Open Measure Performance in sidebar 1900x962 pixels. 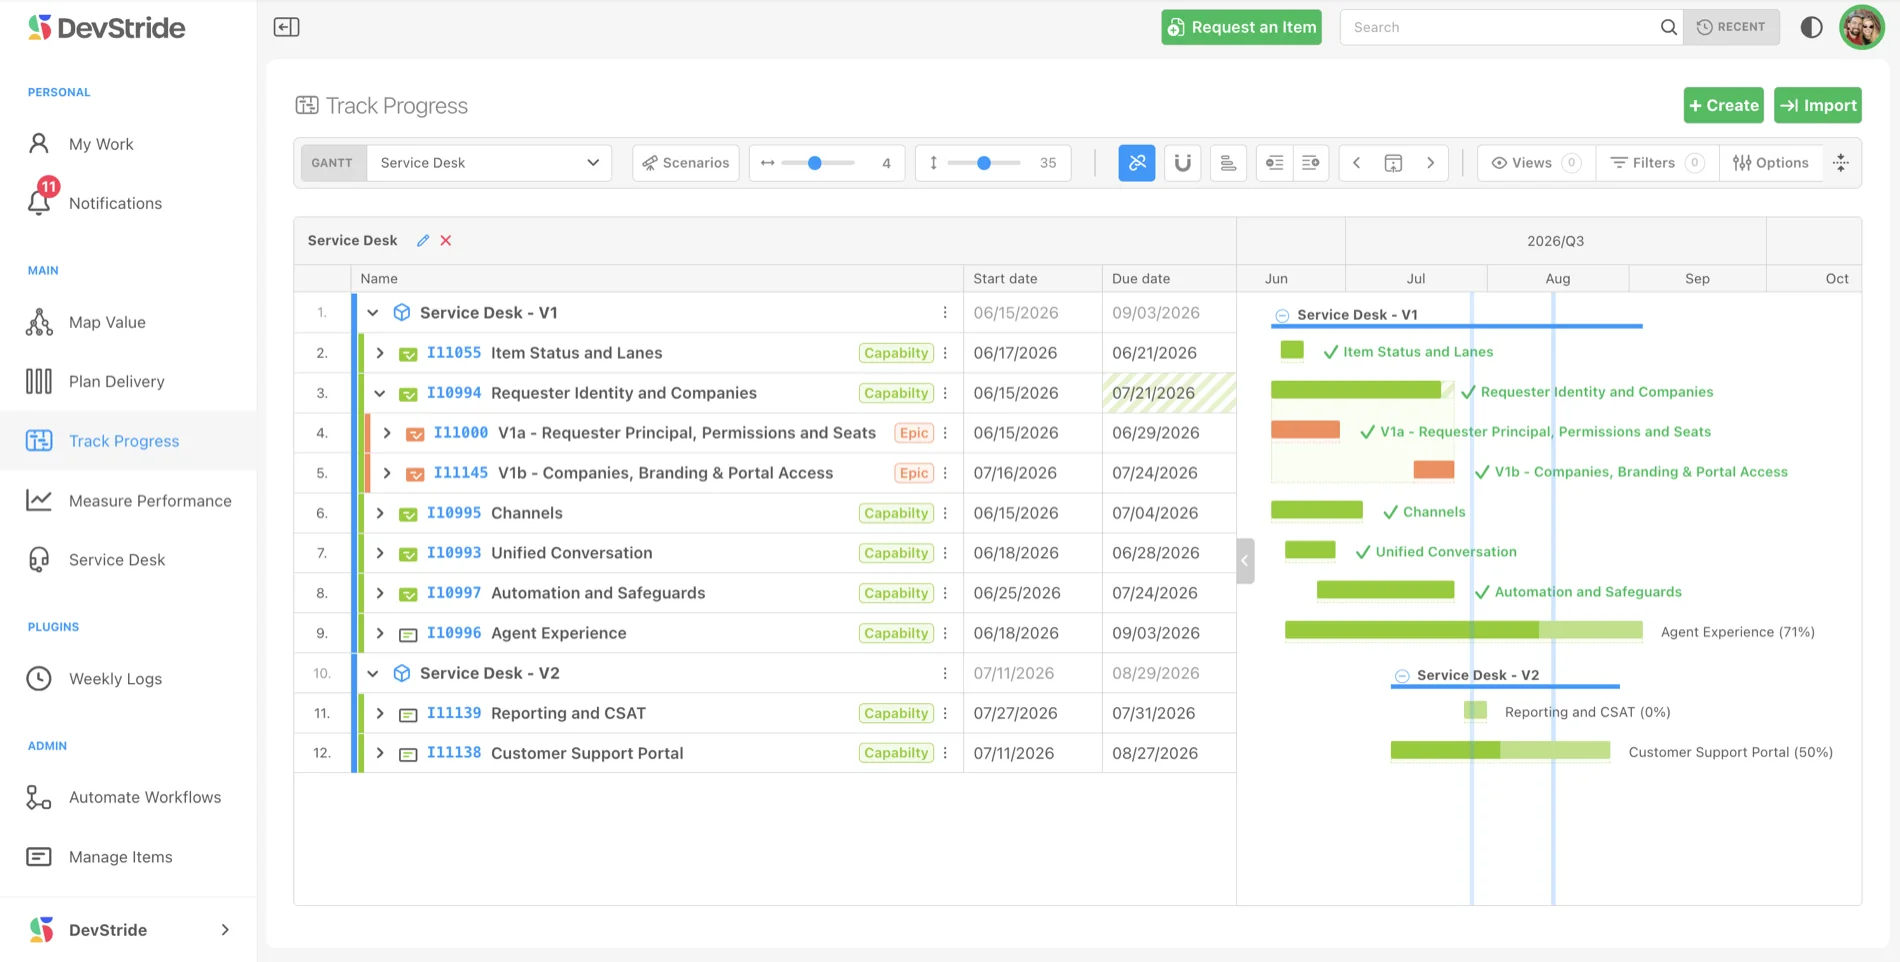coord(129,501)
